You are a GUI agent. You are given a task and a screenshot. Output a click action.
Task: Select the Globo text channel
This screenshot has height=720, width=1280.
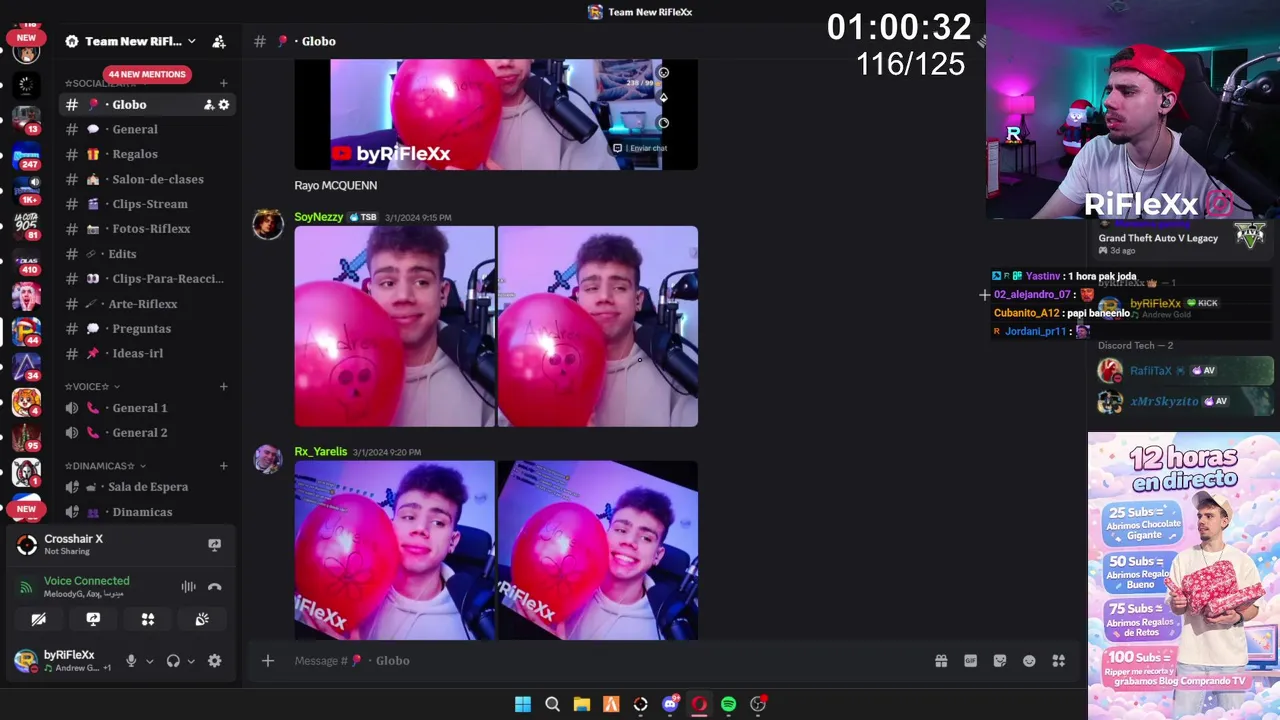[148, 104]
